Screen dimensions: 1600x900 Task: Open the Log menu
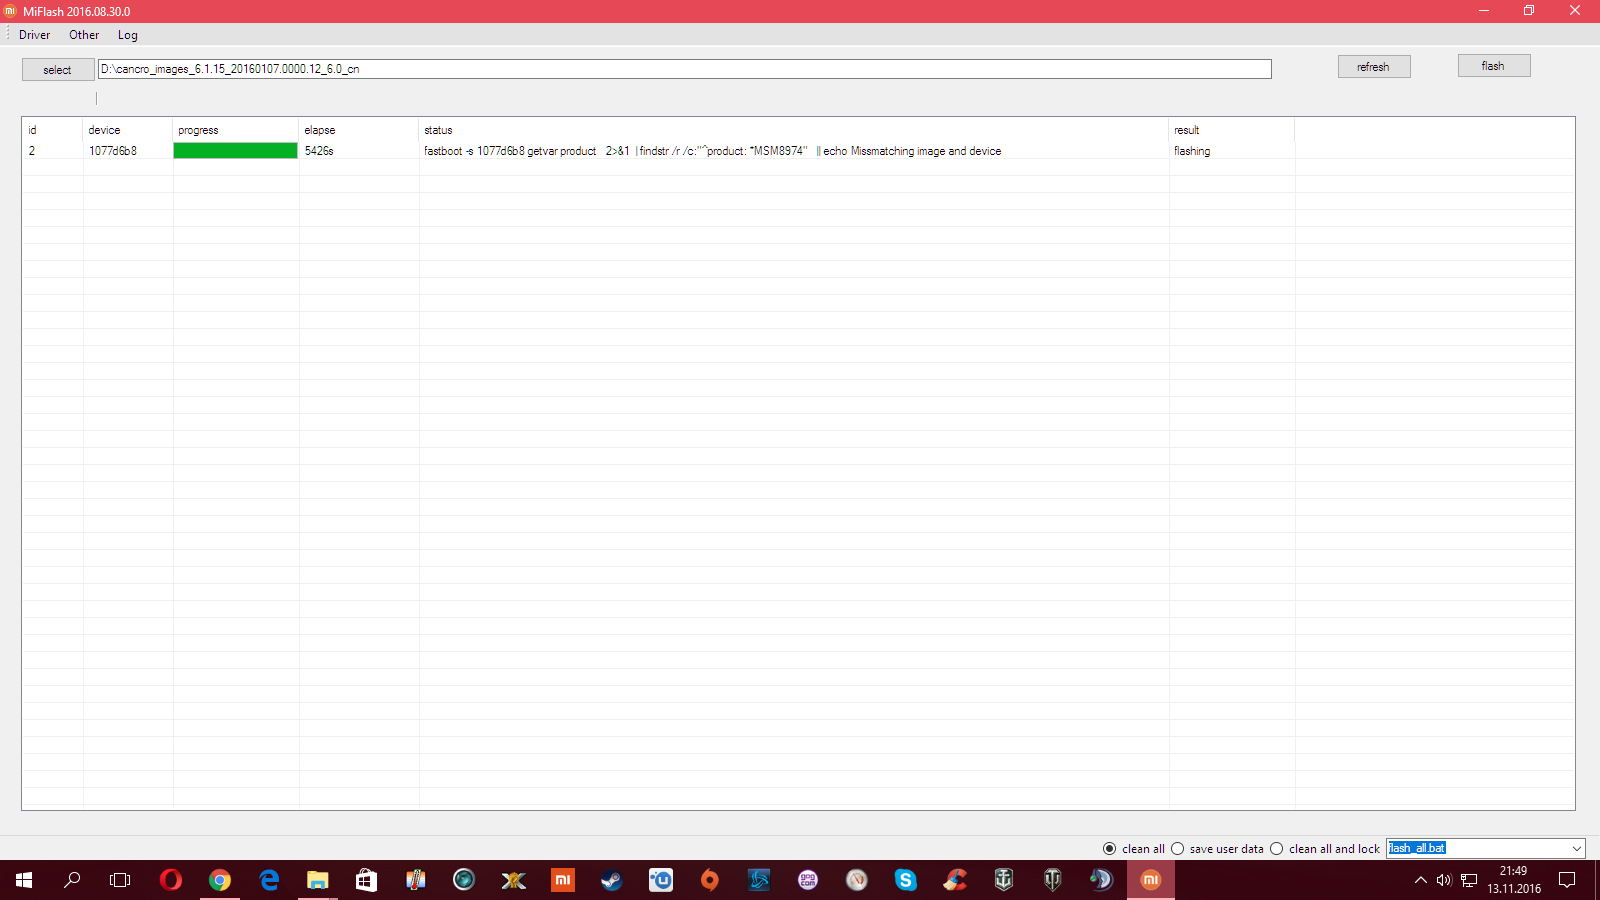[x=127, y=35]
